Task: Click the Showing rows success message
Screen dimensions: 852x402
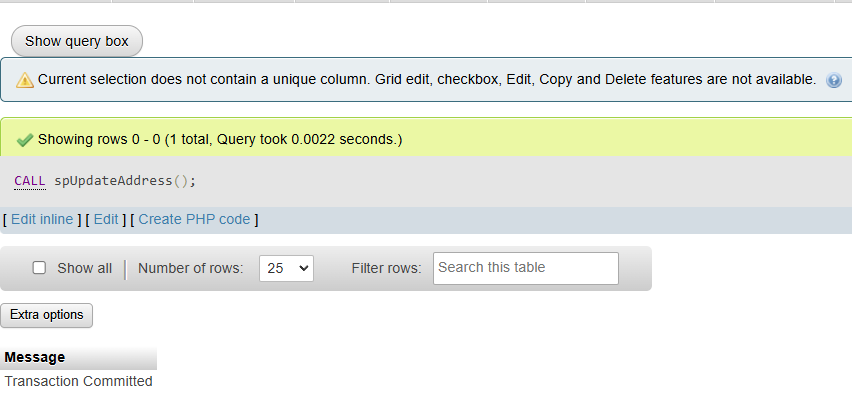Action: point(220,140)
